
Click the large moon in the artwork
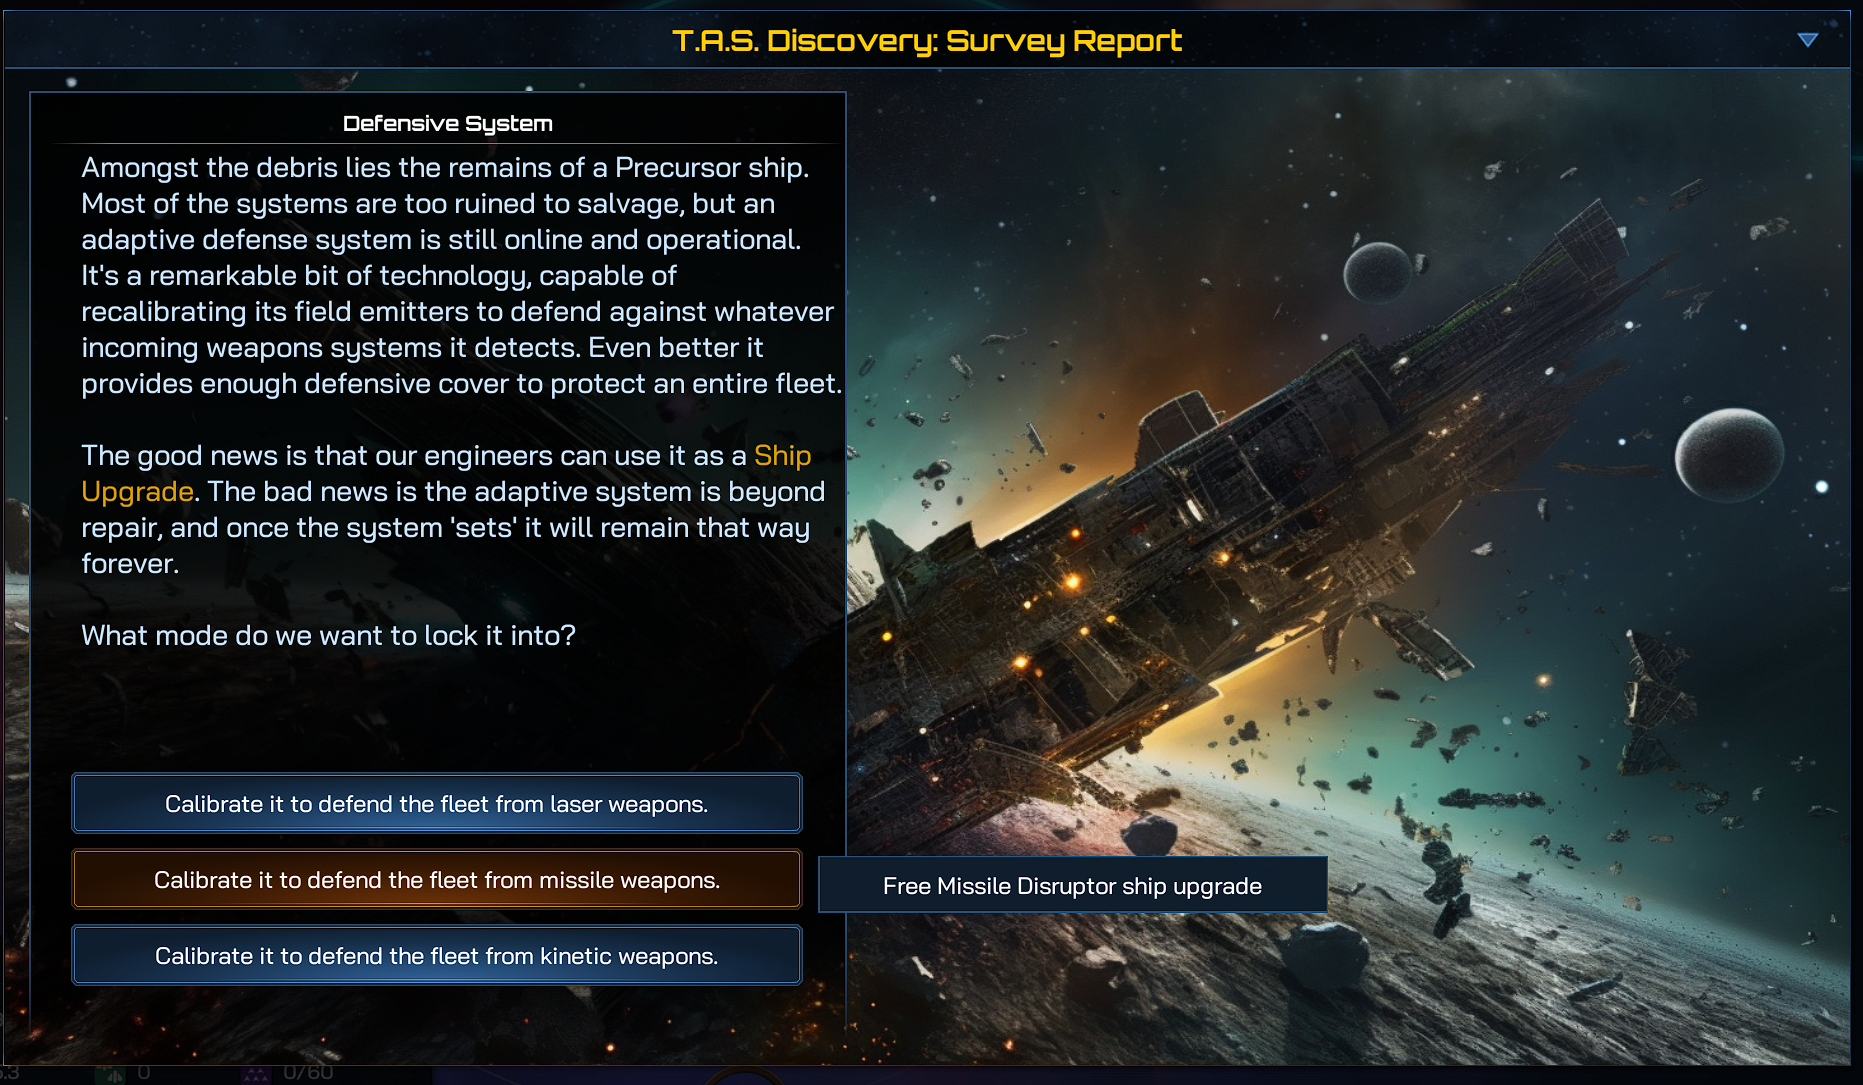[x=1729, y=455]
